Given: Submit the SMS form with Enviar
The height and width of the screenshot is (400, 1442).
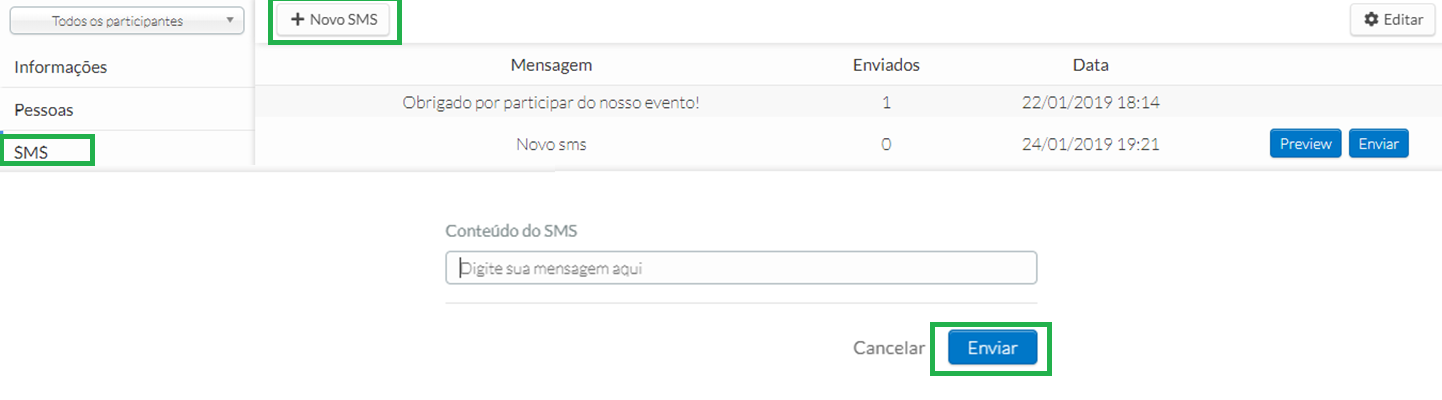Looking at the screenshot, I should click(993, 348).
